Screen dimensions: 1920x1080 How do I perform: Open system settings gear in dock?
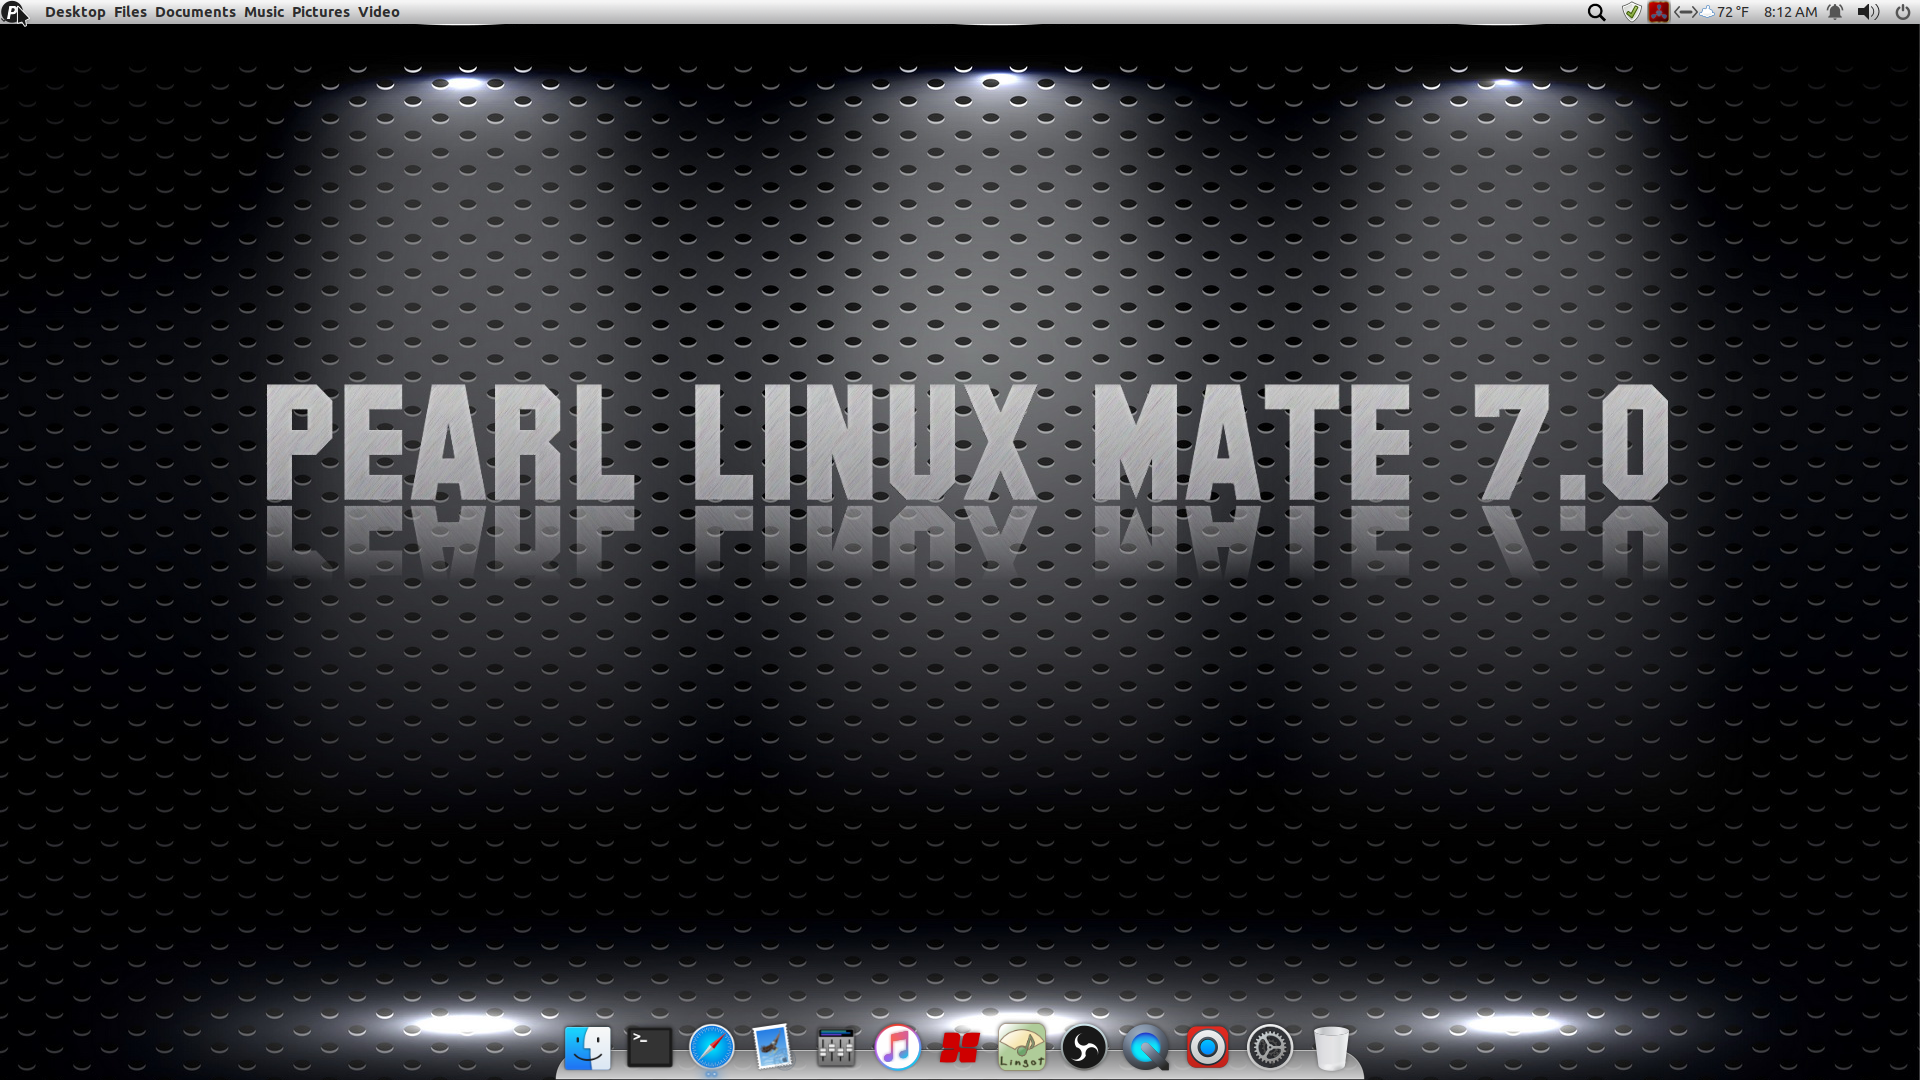[1269, 1048]
